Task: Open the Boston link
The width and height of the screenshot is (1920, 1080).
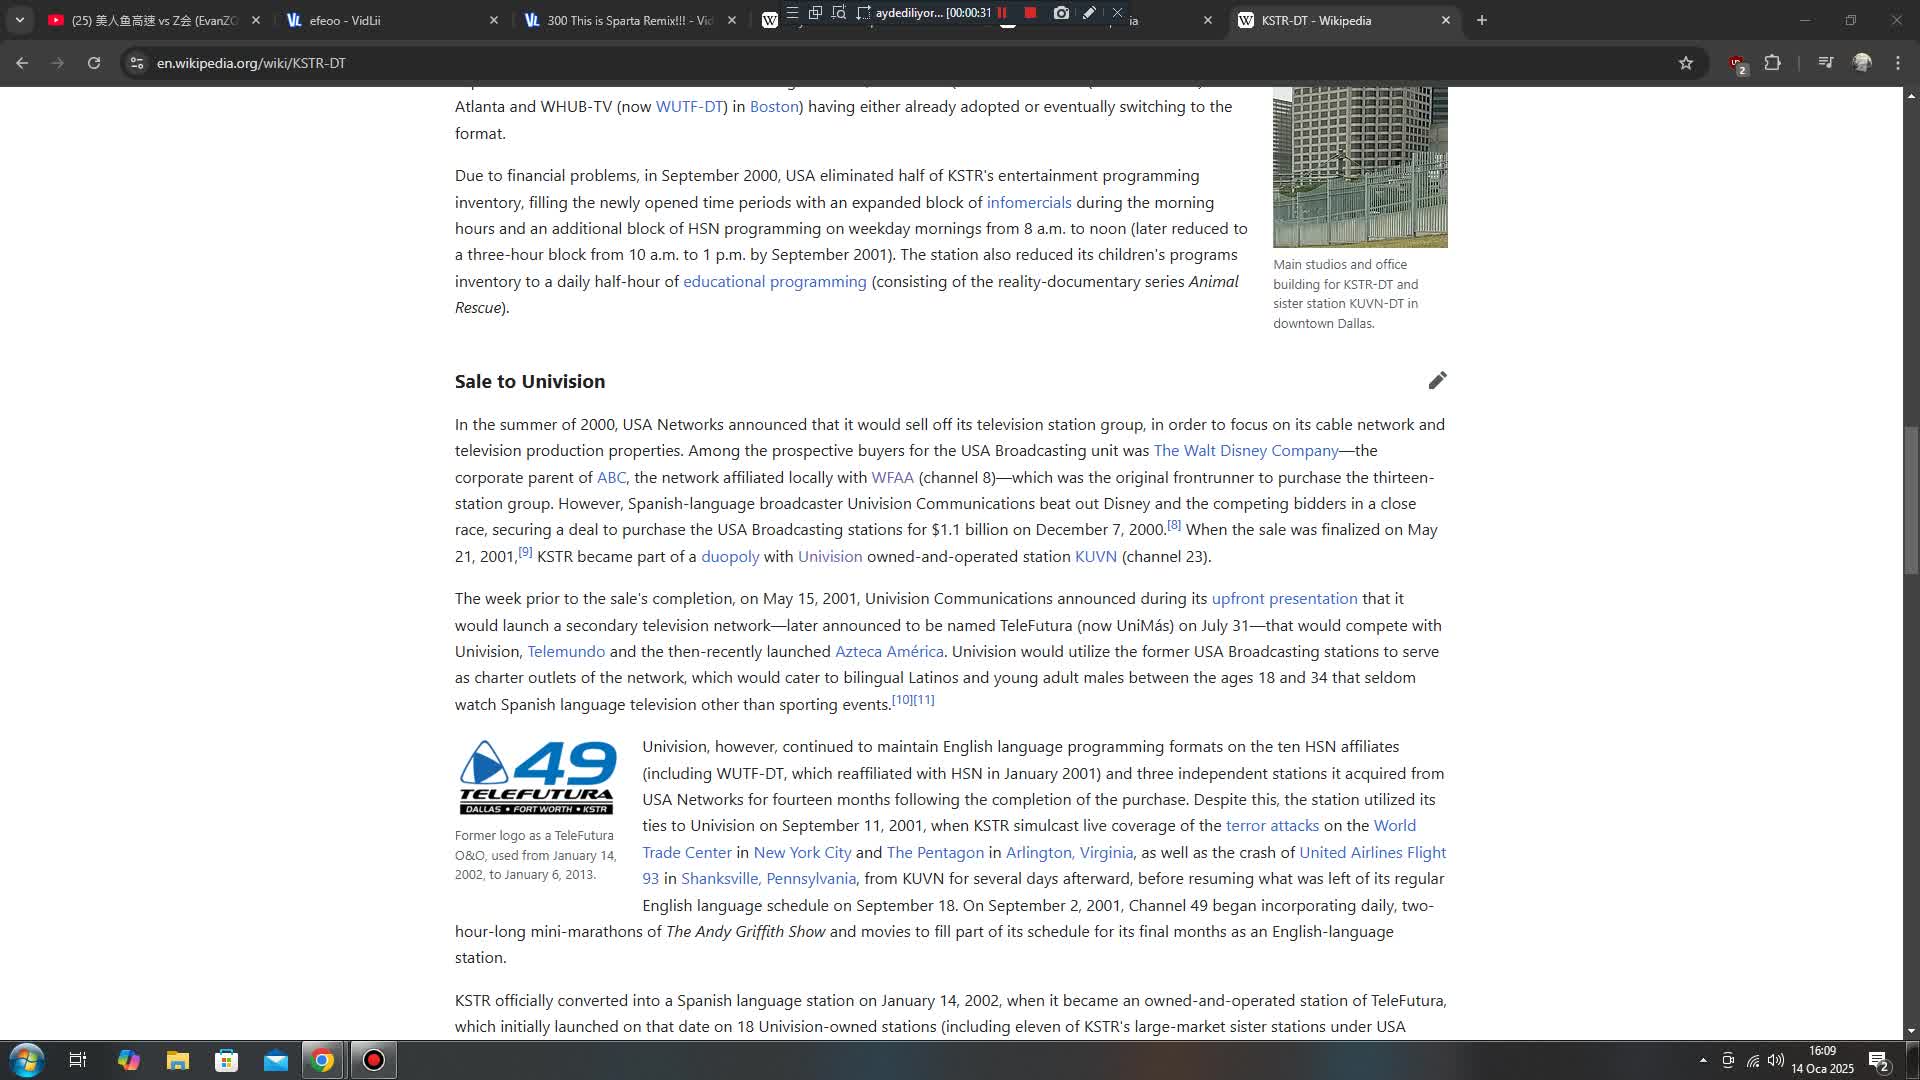Action: click(x=774, y=107)
